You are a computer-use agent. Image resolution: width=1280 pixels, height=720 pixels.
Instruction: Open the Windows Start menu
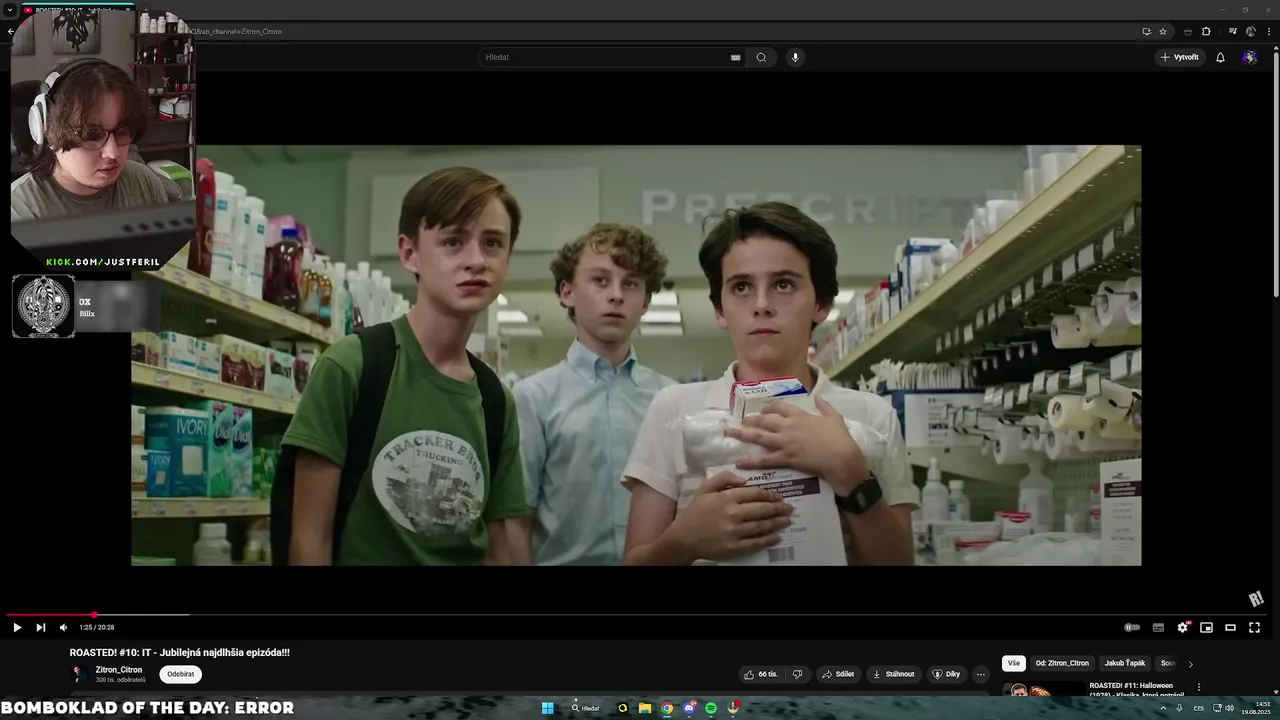click(548, 708)
